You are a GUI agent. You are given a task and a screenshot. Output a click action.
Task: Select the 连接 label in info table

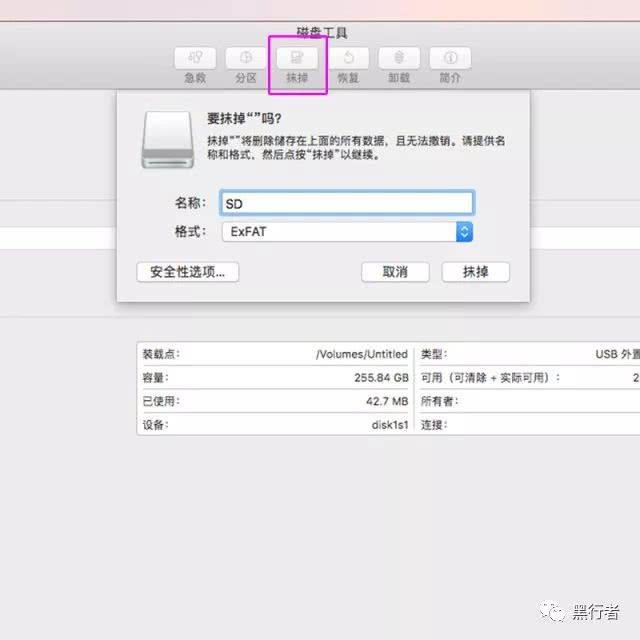tap(434, 425)
